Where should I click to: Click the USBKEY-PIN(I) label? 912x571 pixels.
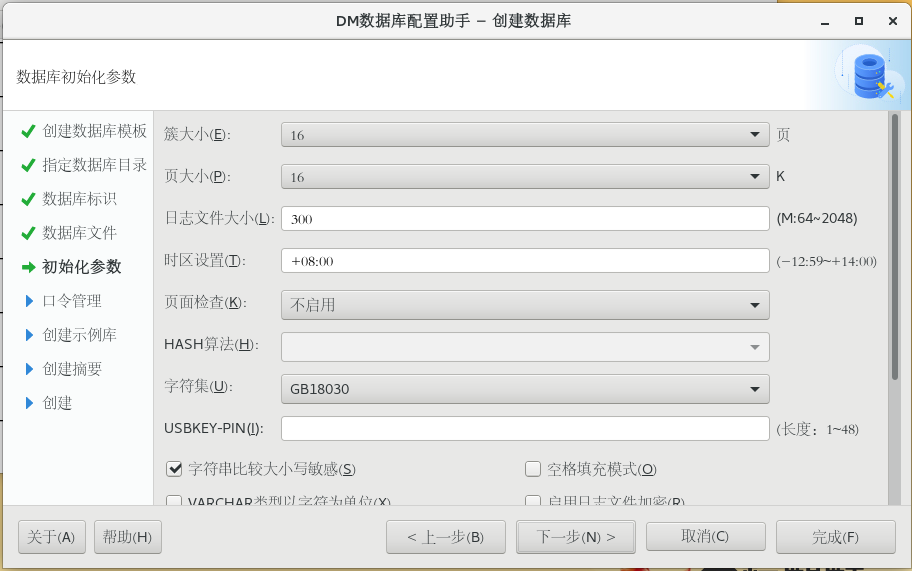pos(214,429)
